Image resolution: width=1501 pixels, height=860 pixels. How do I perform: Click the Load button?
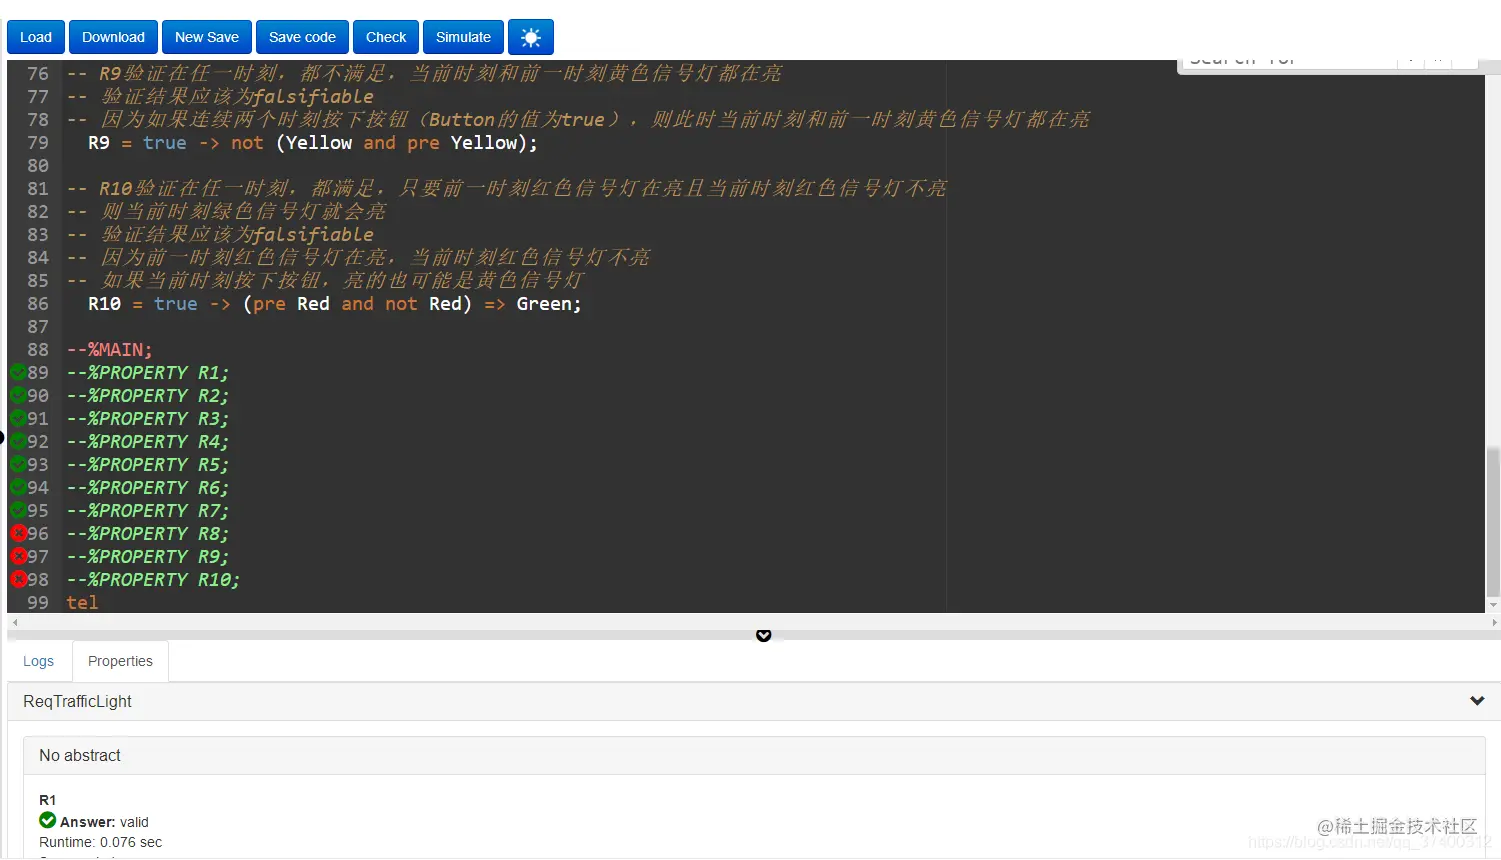coord(36,37)
